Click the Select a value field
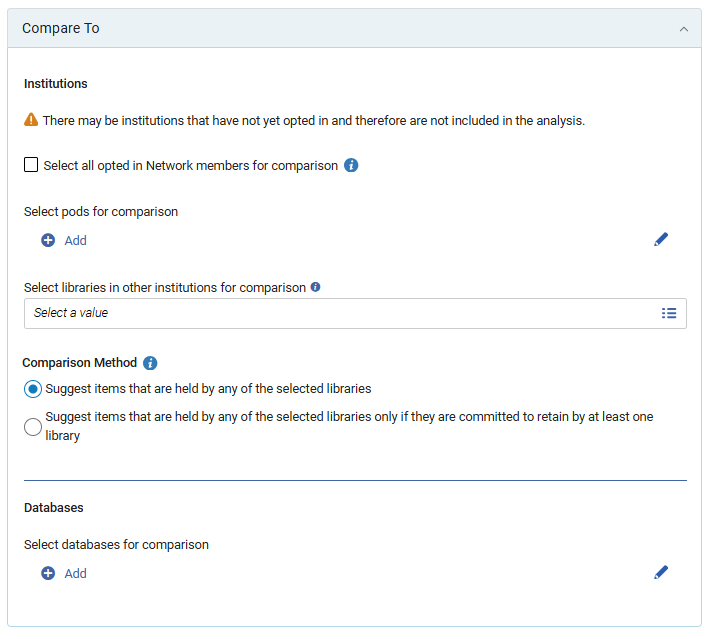Image resolution: width=709 pixels, height=639 pixels. click(x=355, y=313)
